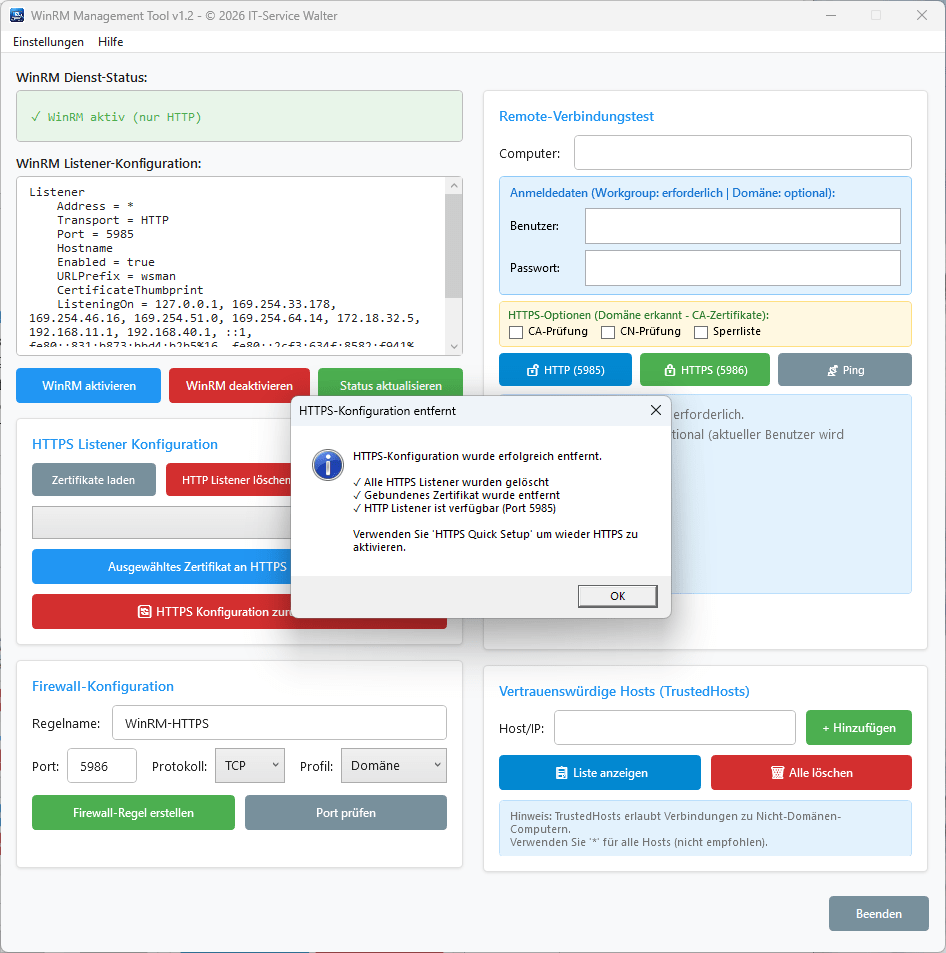Add a host with Hinzufügen
The image size is (946, 953).
pyautogui.click(x=858, y=727)
